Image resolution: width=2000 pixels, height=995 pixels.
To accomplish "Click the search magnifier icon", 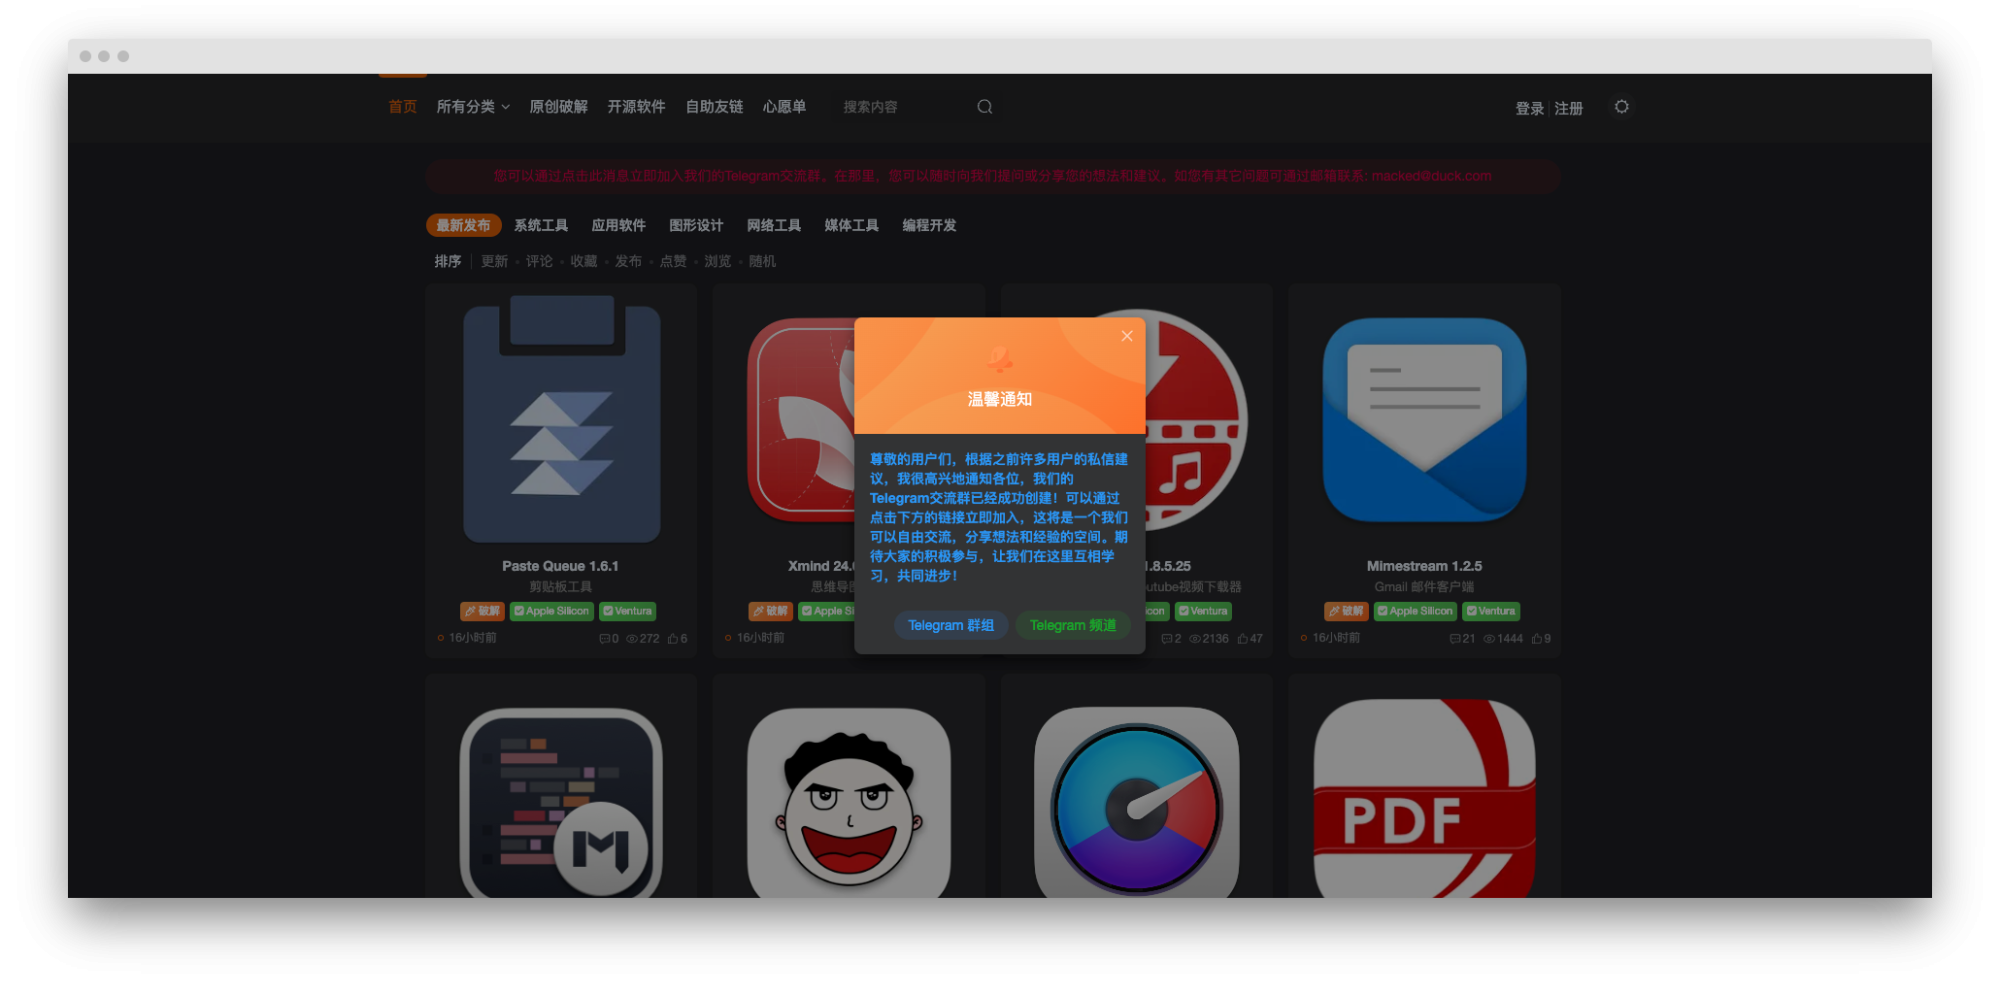I will 984,106.
